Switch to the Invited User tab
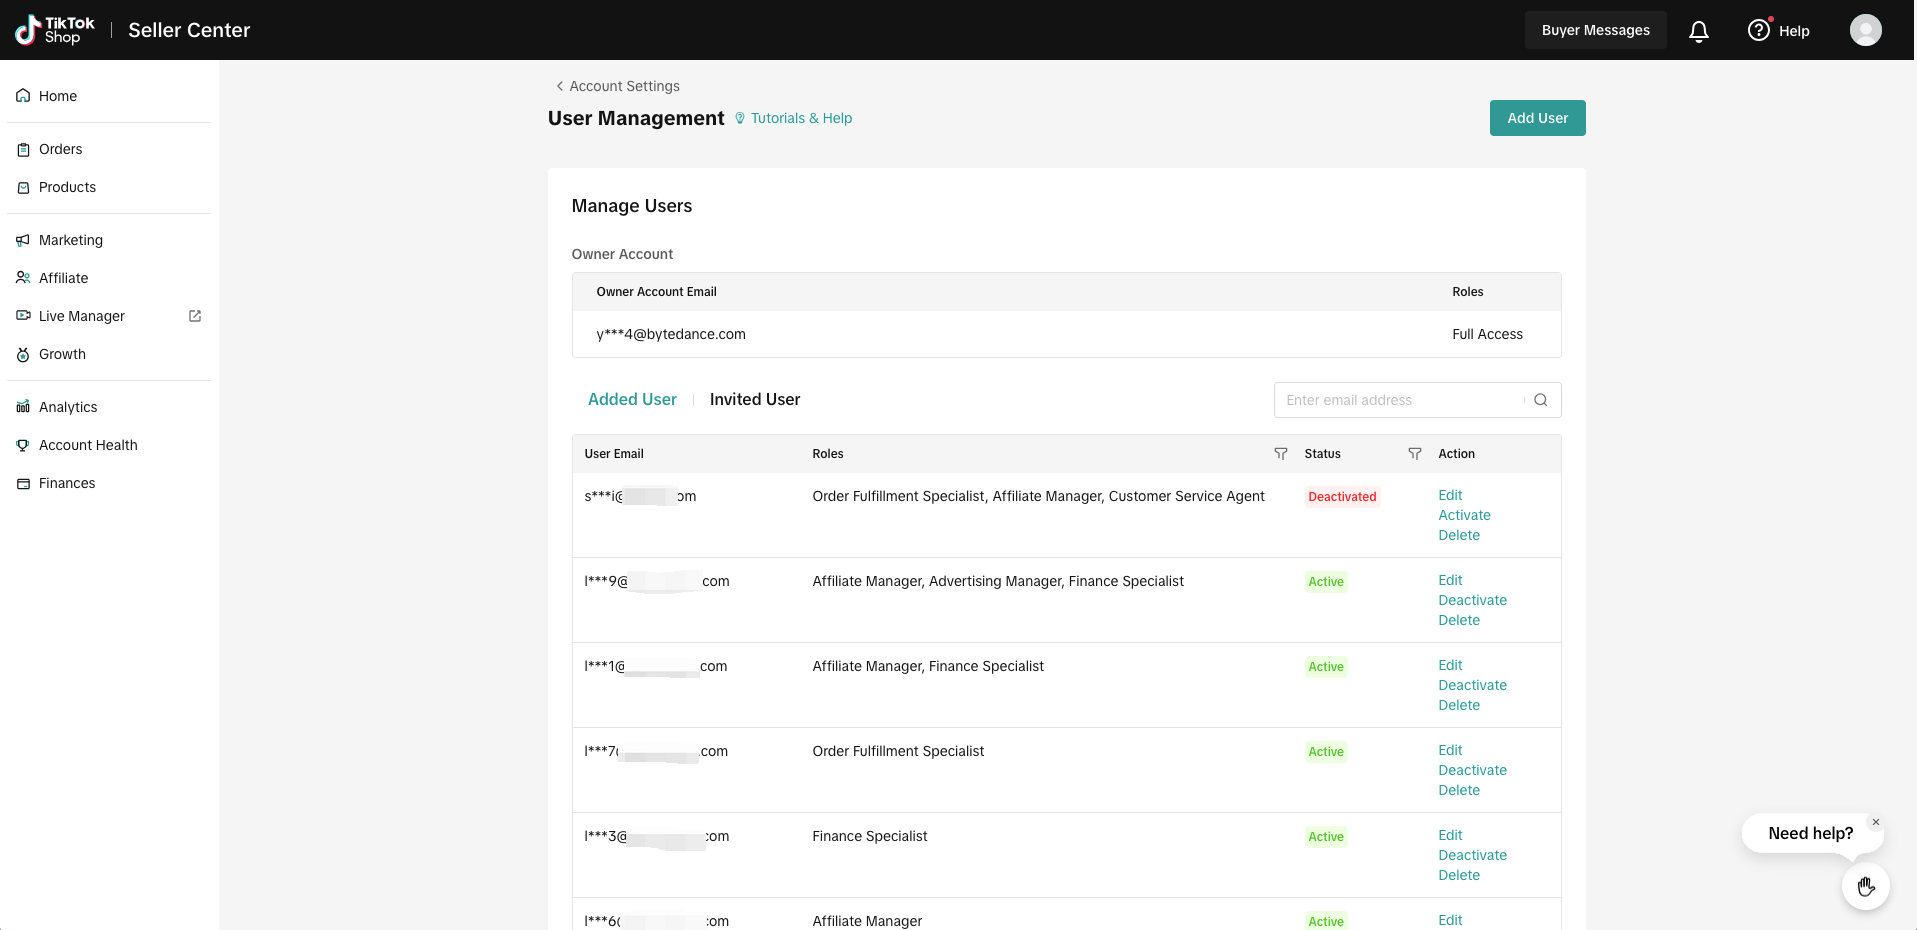 point(755,399)
